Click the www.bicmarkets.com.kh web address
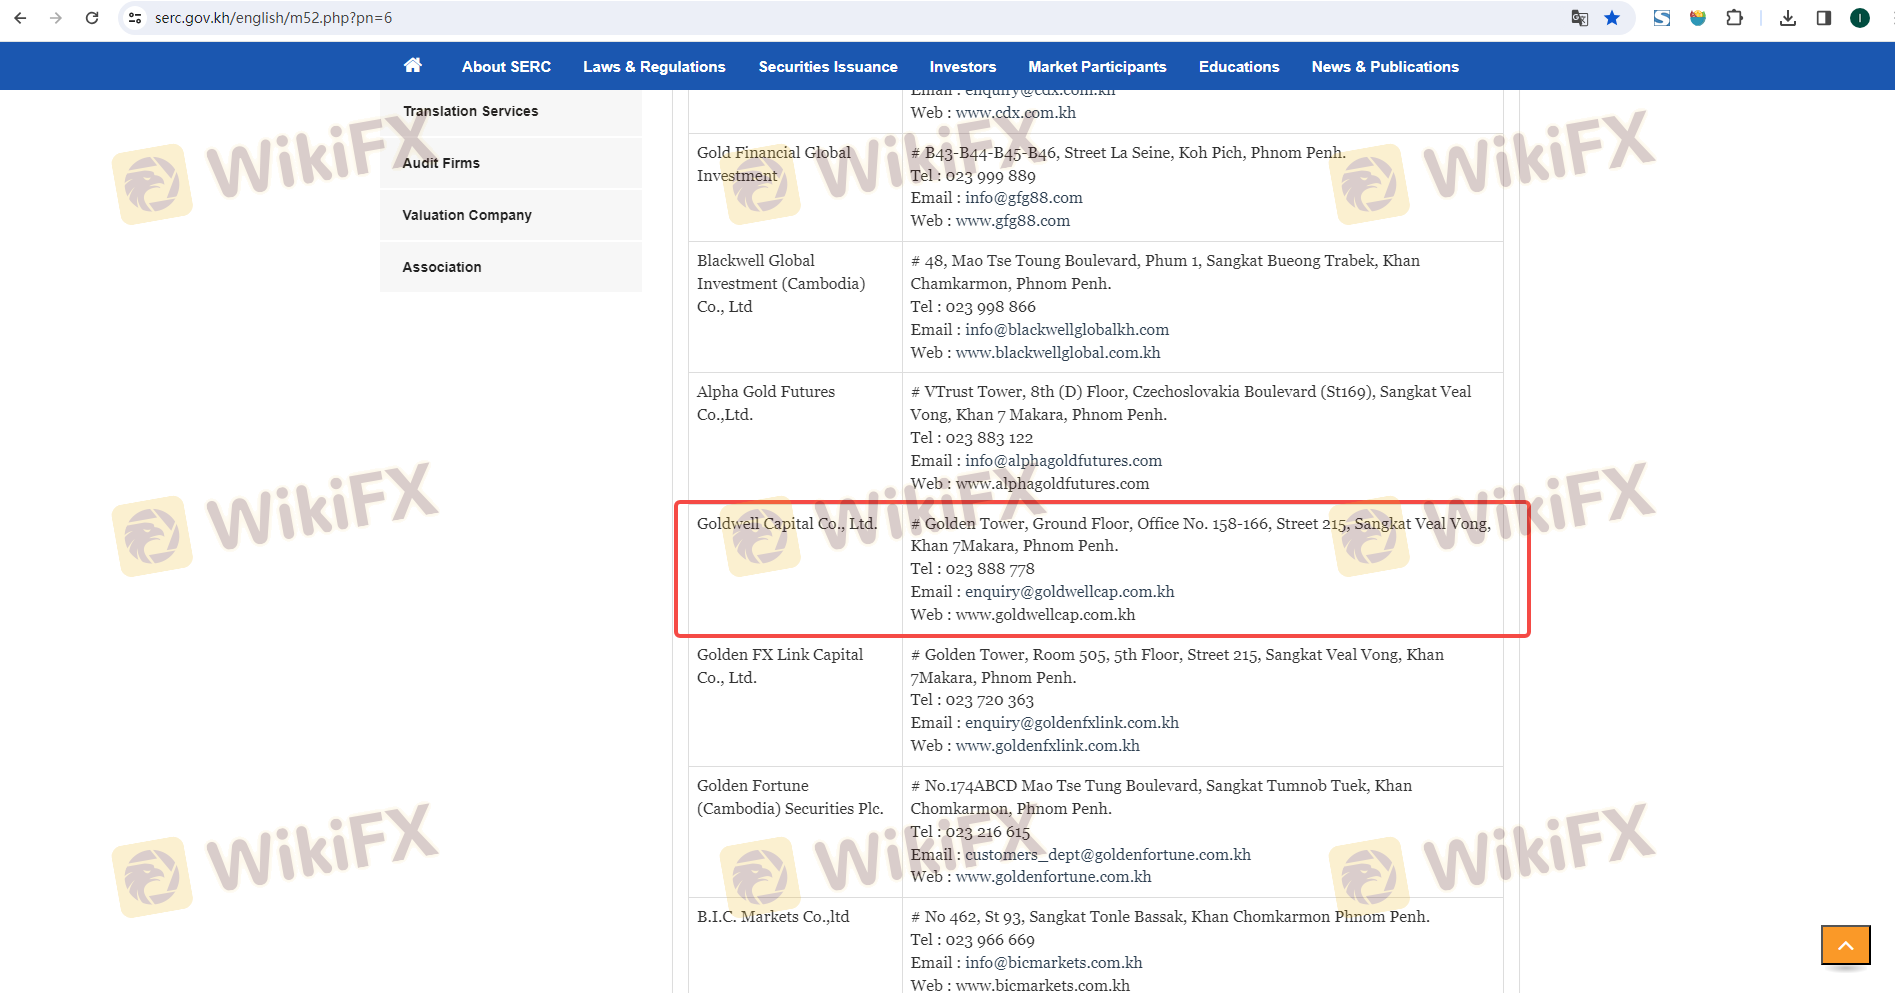1895x993 pixels. 1043,985
